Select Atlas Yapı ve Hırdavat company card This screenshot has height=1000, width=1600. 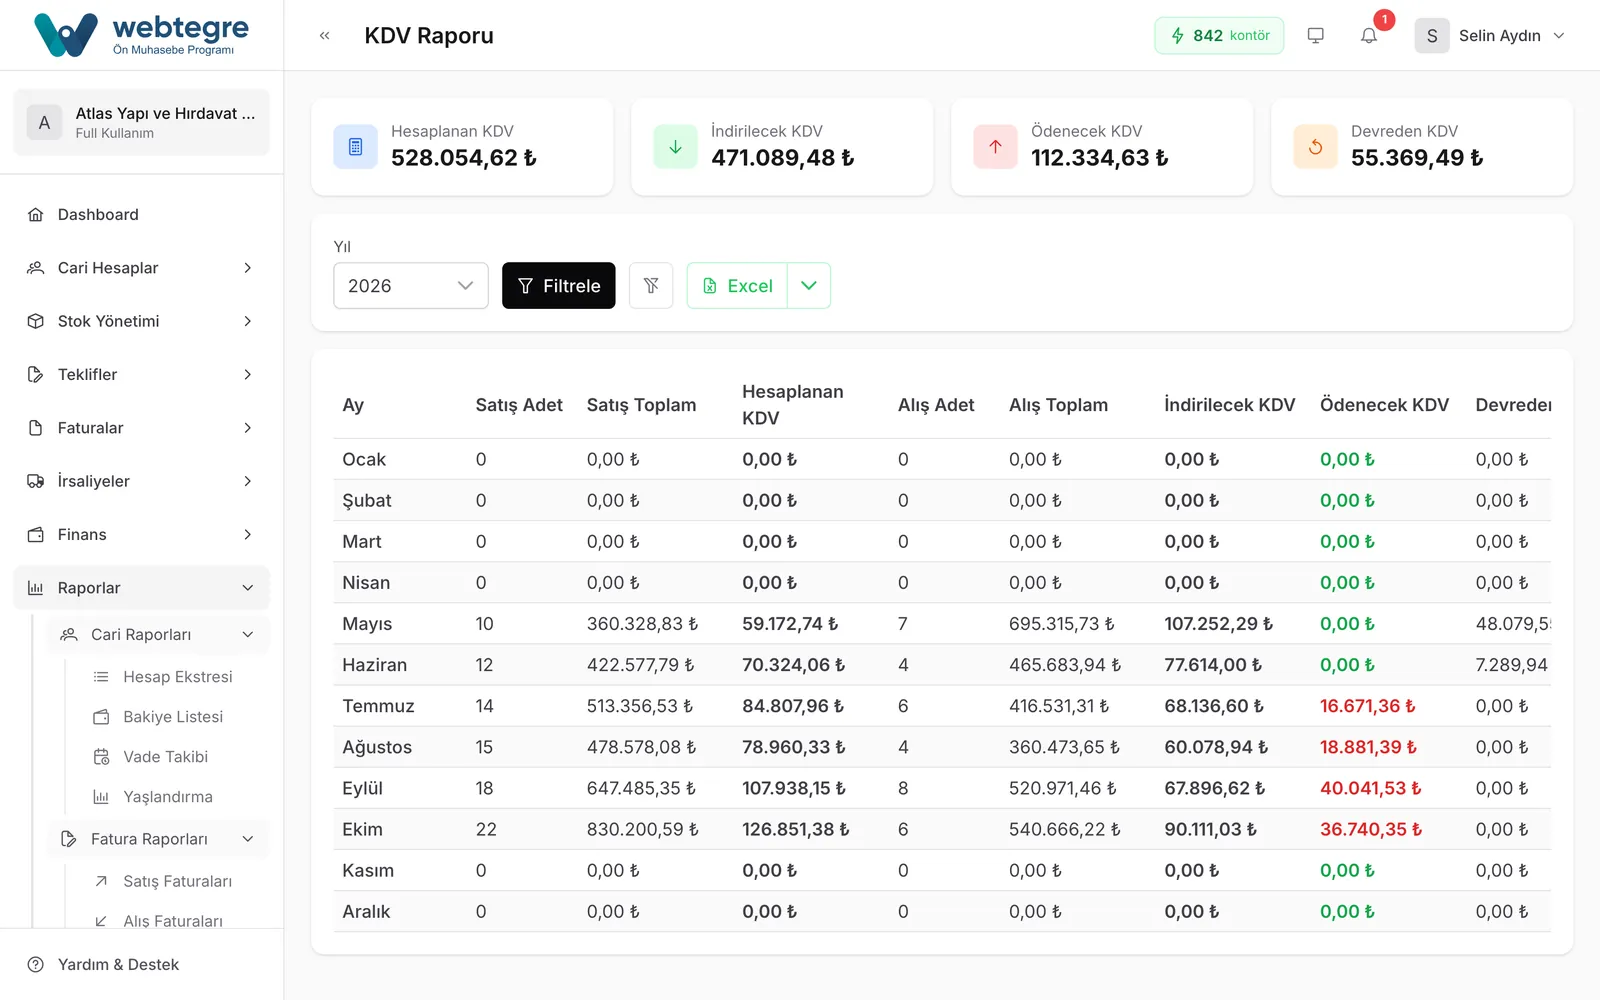coord(142,122)
